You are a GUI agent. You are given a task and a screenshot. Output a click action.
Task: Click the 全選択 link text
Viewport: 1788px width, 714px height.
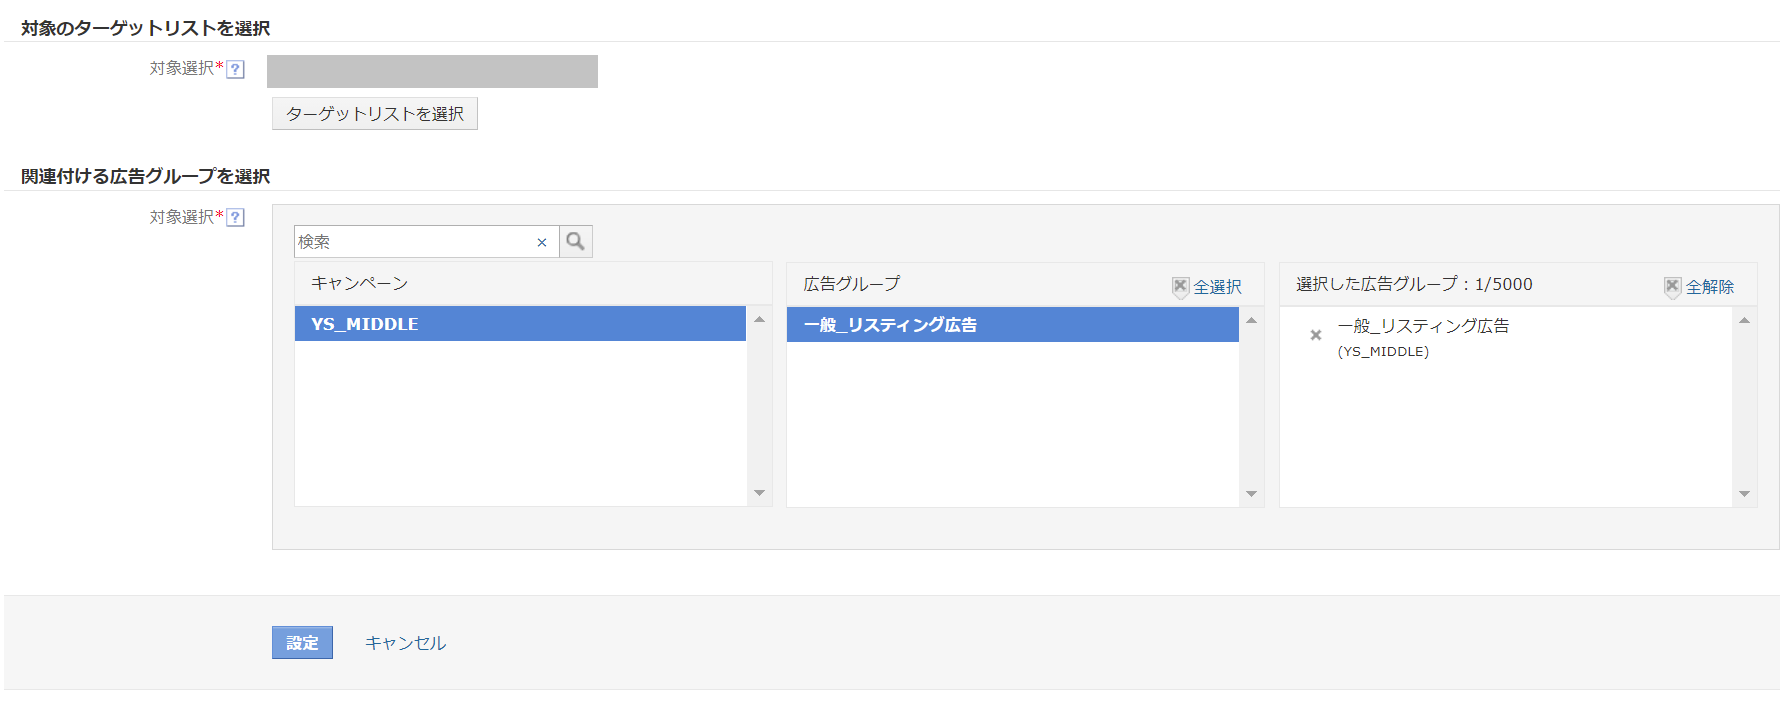tap(1217, 287)
